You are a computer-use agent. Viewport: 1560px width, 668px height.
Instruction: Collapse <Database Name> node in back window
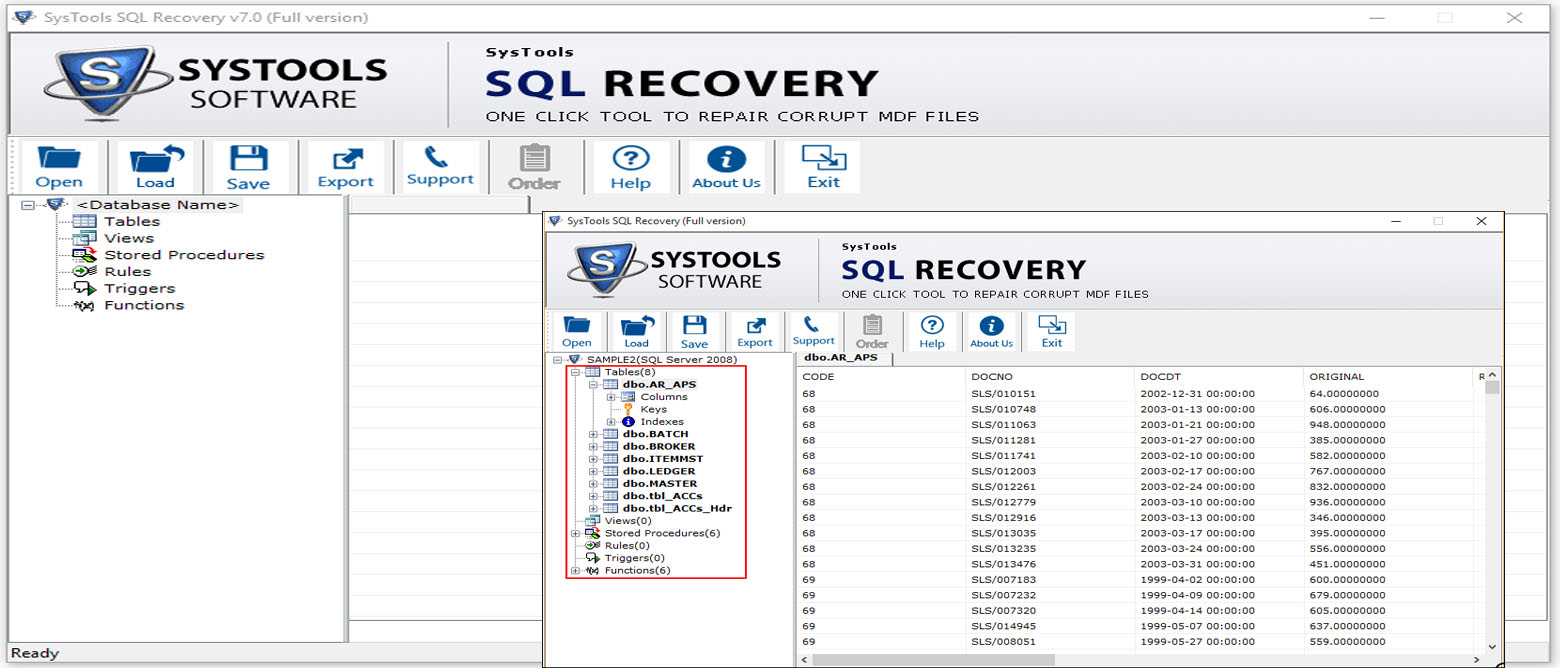[x=27, y=205]
